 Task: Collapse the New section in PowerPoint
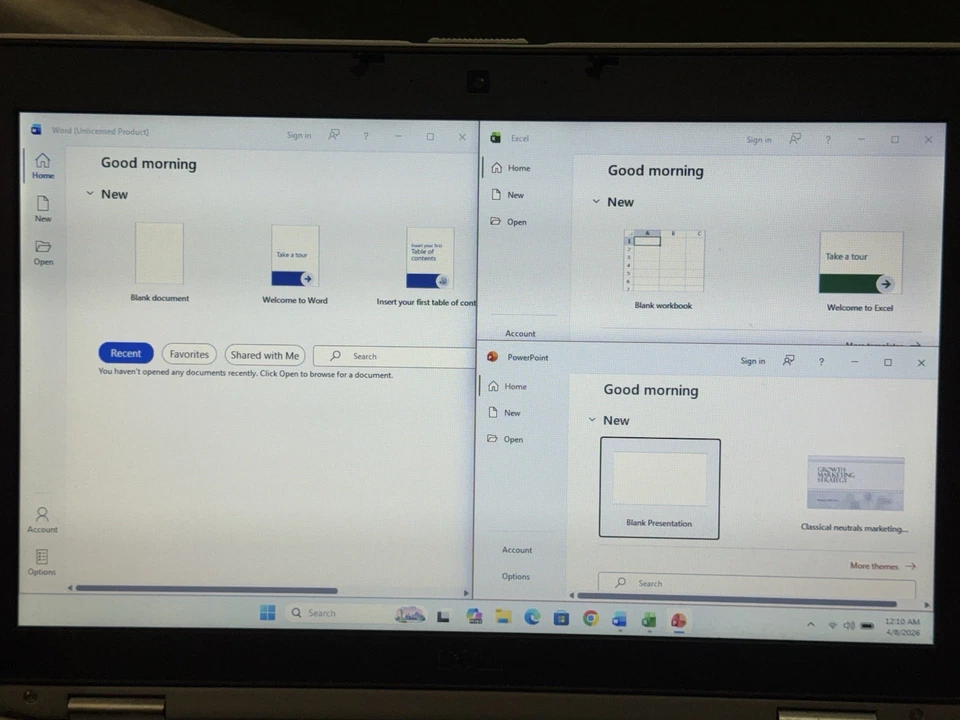592,420
